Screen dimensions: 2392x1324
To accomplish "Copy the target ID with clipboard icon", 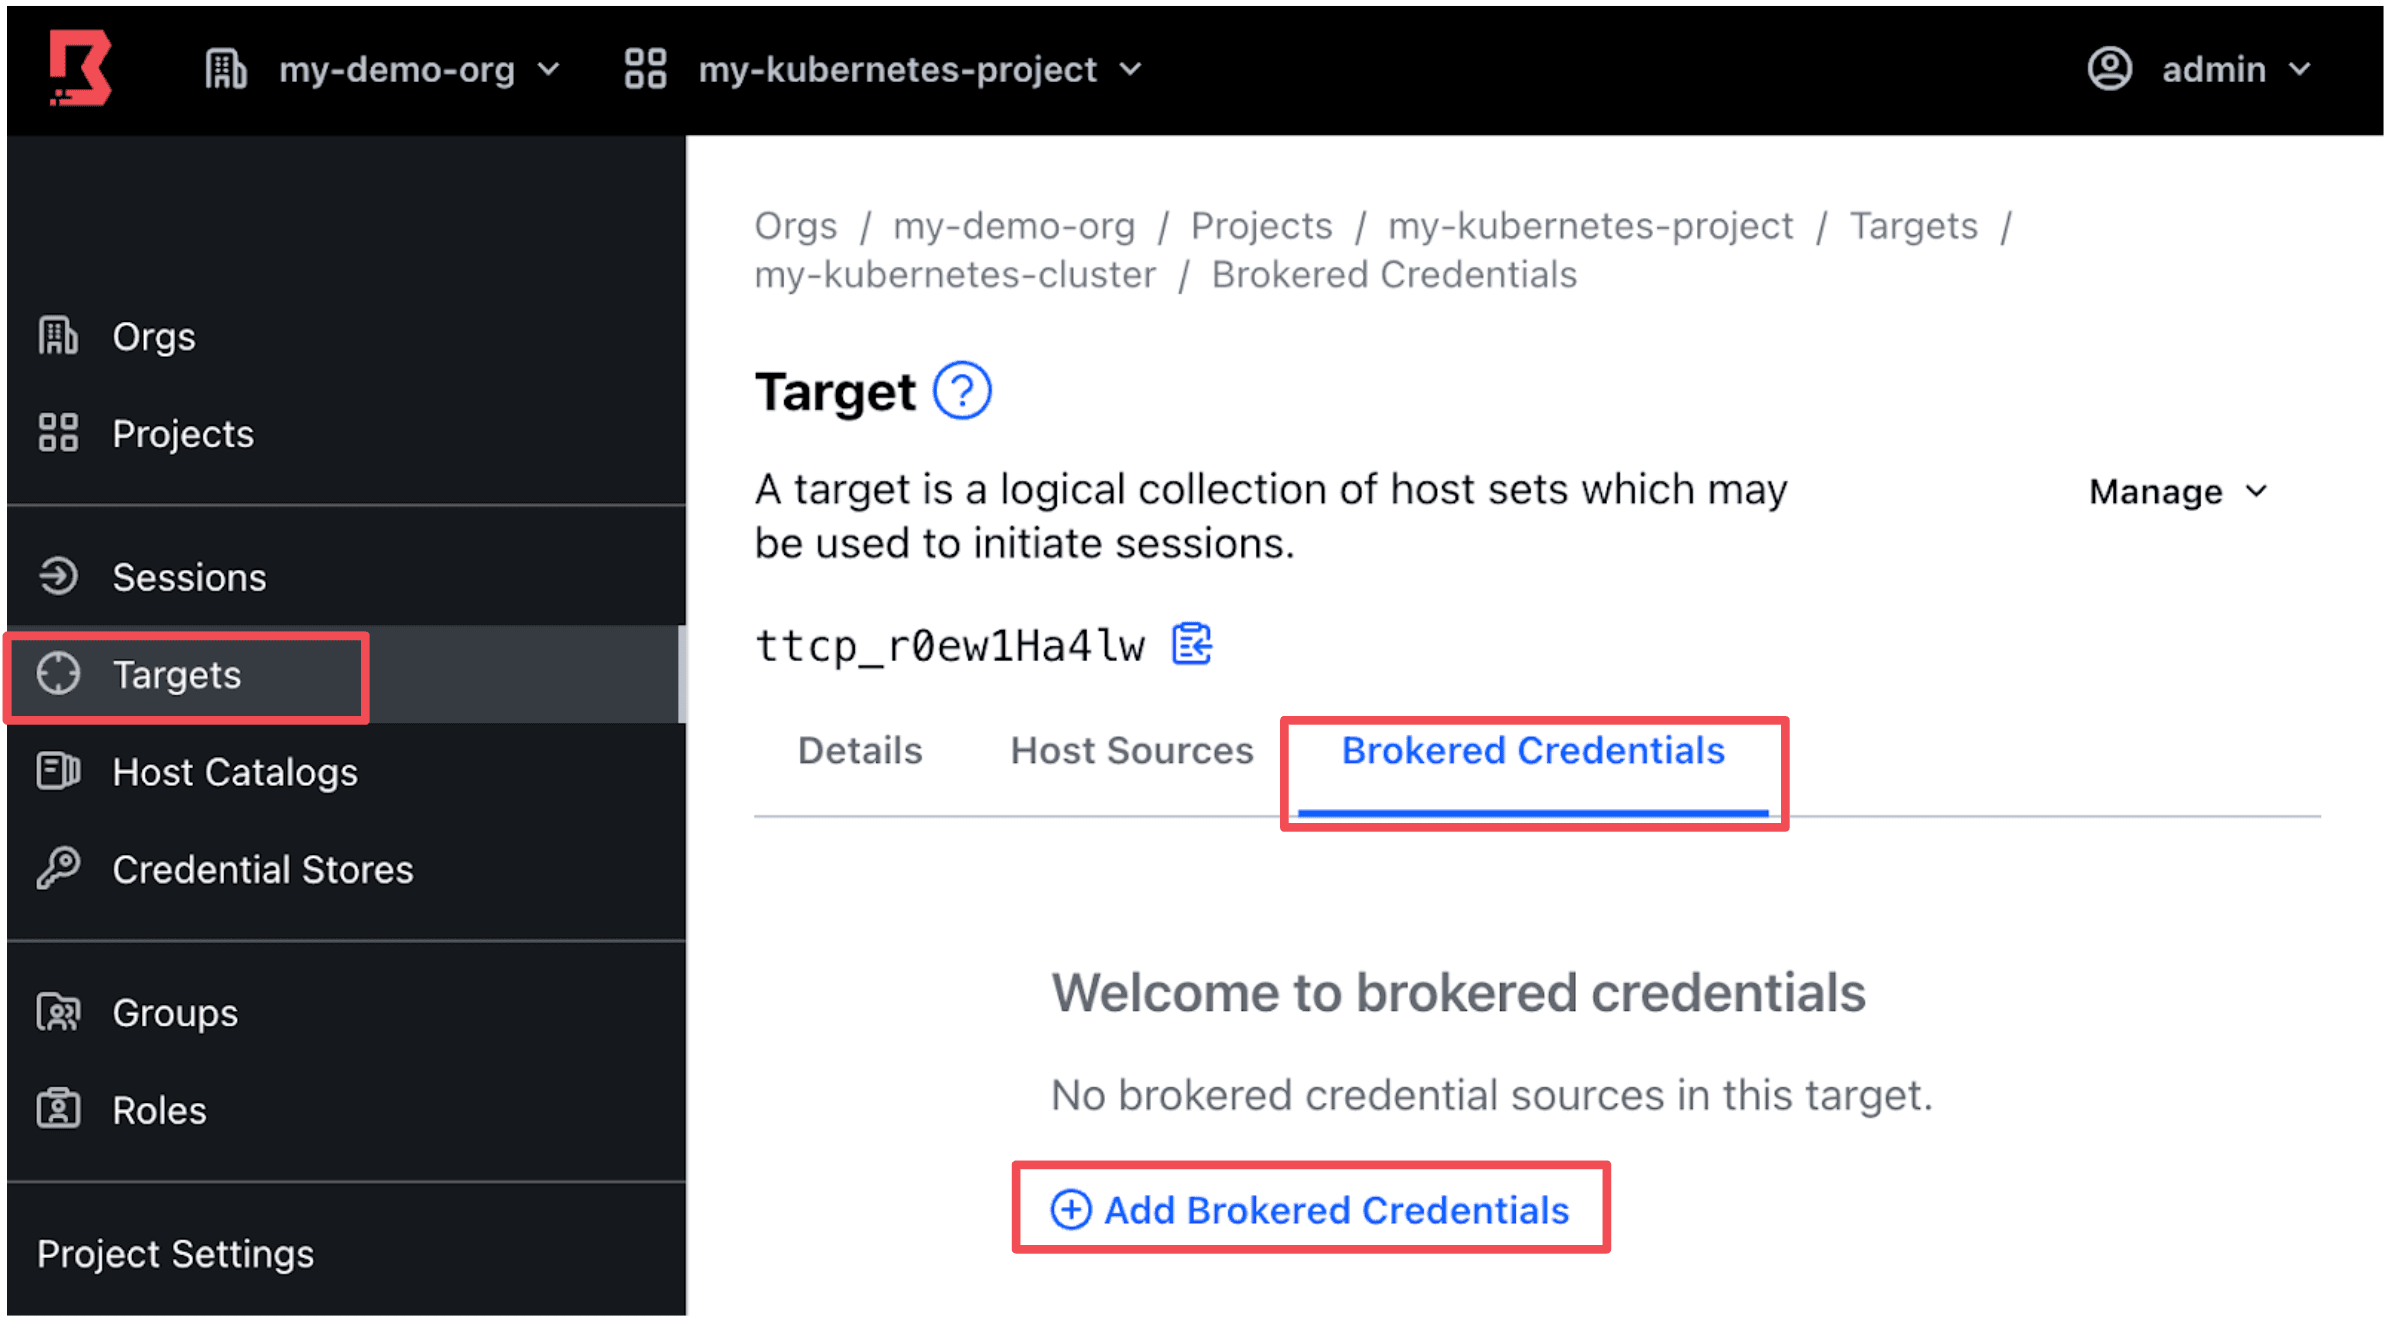I will pyautogui.click(x=1191, y=644).
